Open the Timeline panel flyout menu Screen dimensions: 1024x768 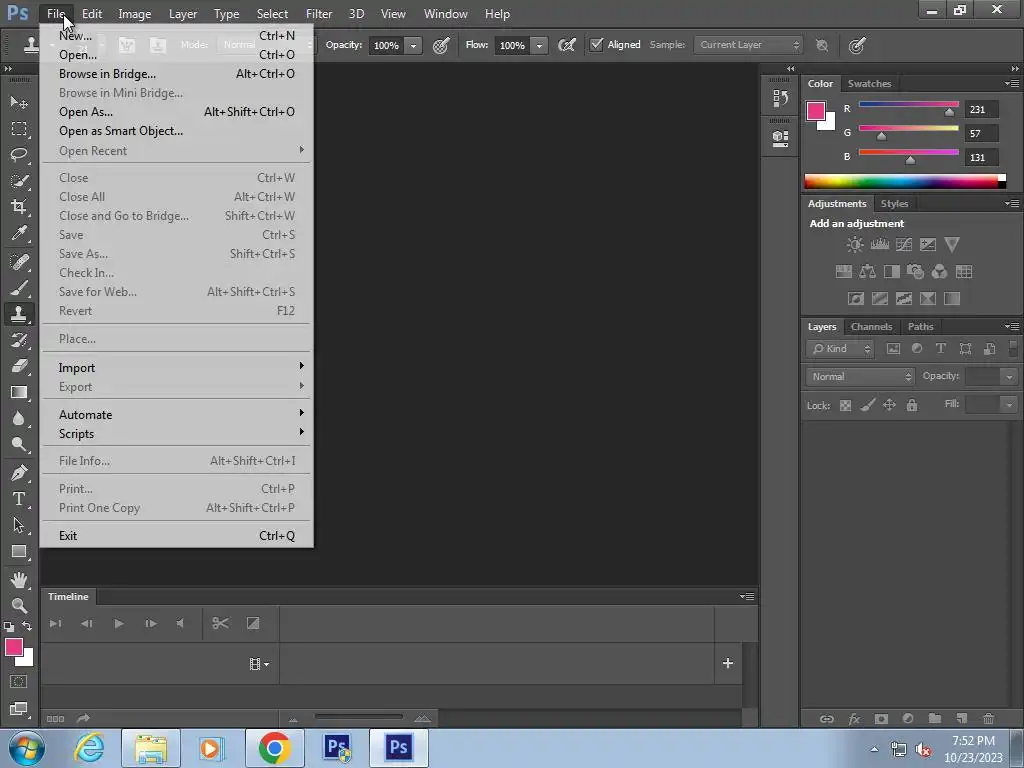(747, 596)
